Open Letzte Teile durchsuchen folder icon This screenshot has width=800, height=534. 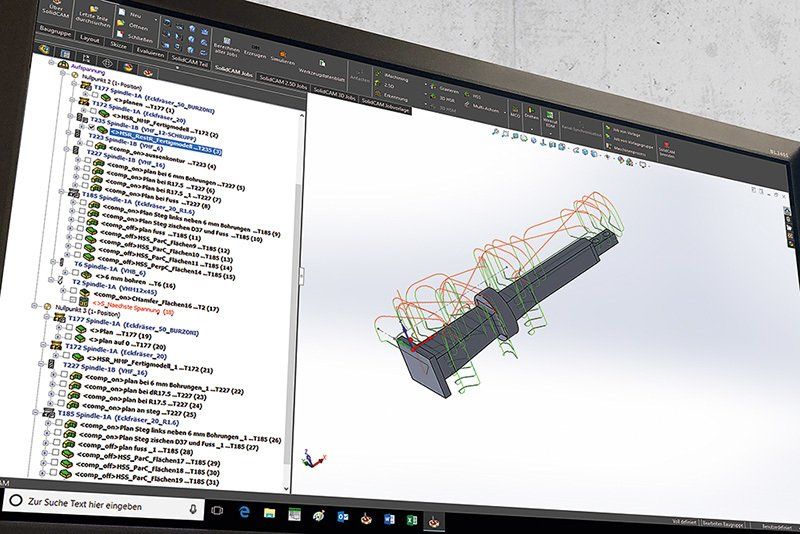(x=95, y=9)
